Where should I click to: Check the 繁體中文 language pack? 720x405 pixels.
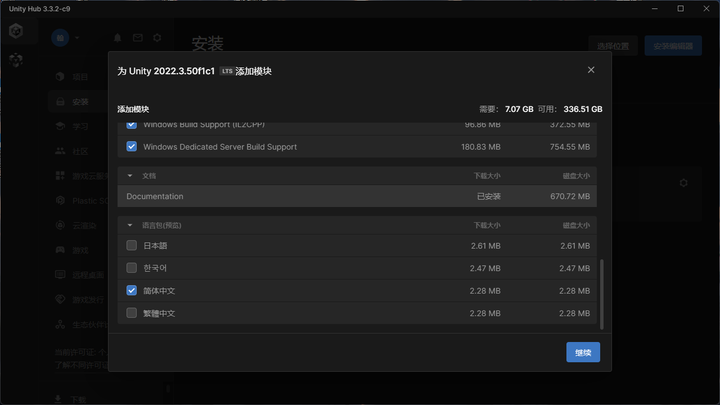(x=131, y=313)
